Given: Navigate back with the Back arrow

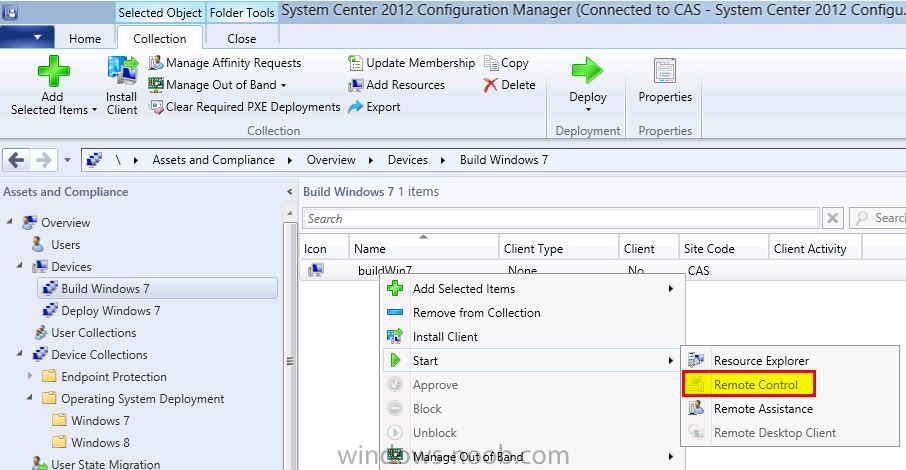Looking at the screenshot, I should coord(17,160).
